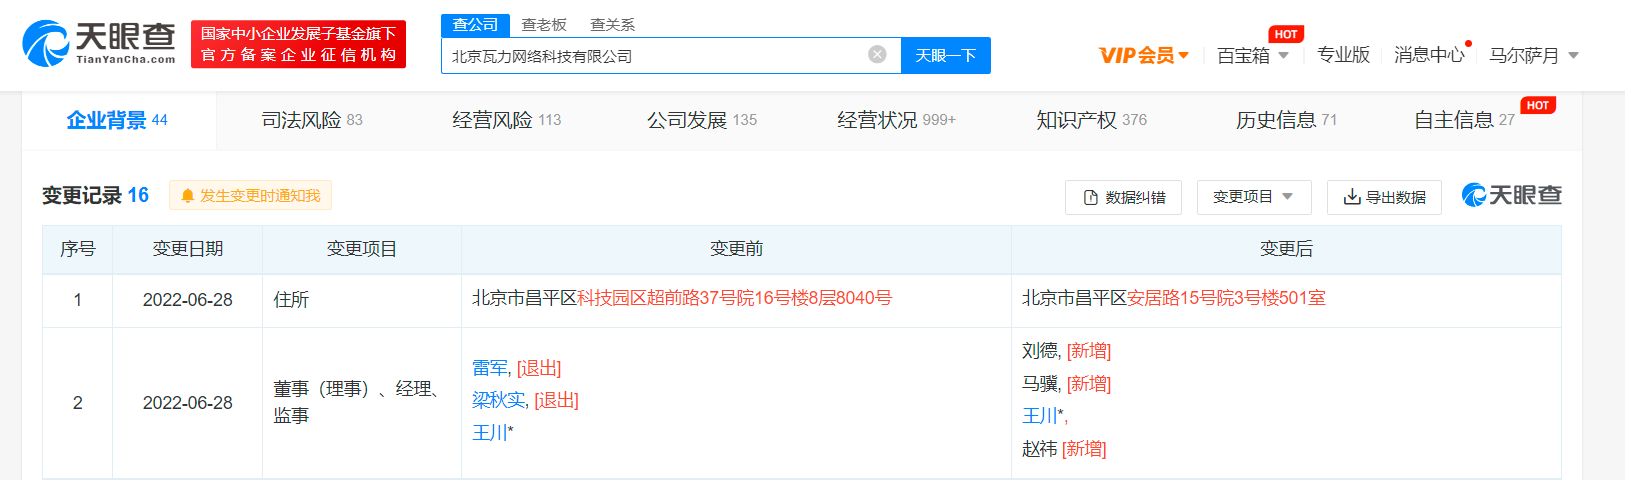Click 发生变更时通知我 notify button
The width and height of the screenshot is (1625, 480).
coord(250,195)
